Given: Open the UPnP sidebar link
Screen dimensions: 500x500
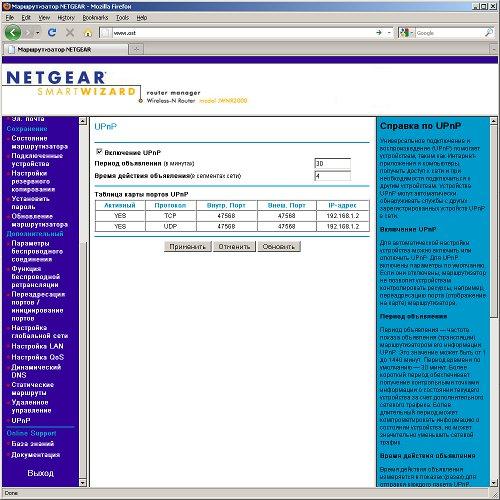Looking at the screenshot, I should [x=21, y=421].
